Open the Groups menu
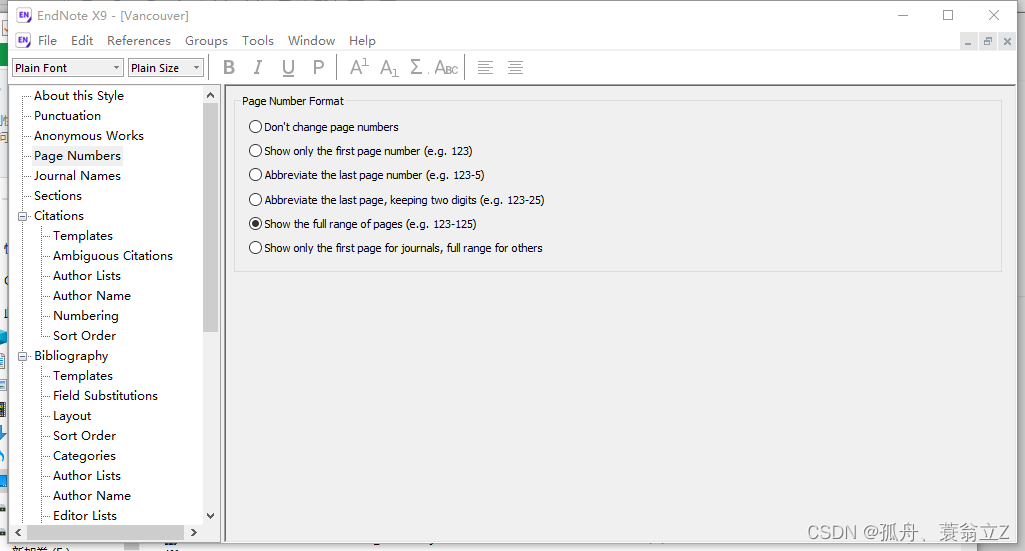The height and width of the screenshot is (551, 1025). coord(206,41)
